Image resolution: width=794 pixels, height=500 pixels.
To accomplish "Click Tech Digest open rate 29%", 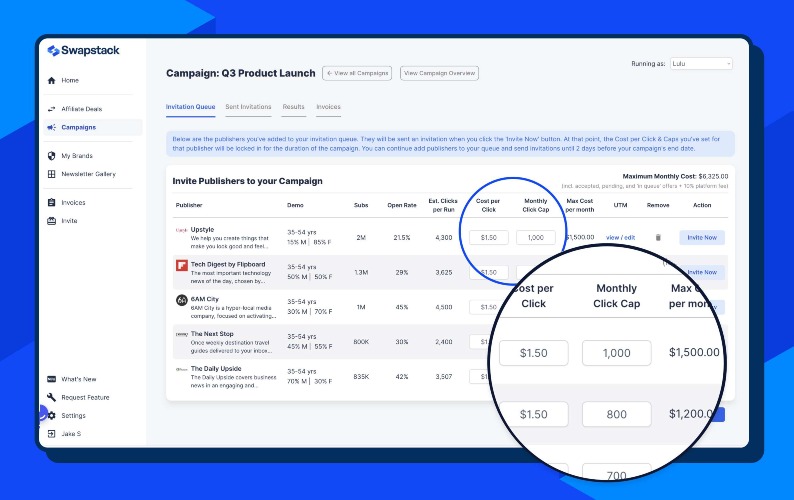I will click(402, 273).
